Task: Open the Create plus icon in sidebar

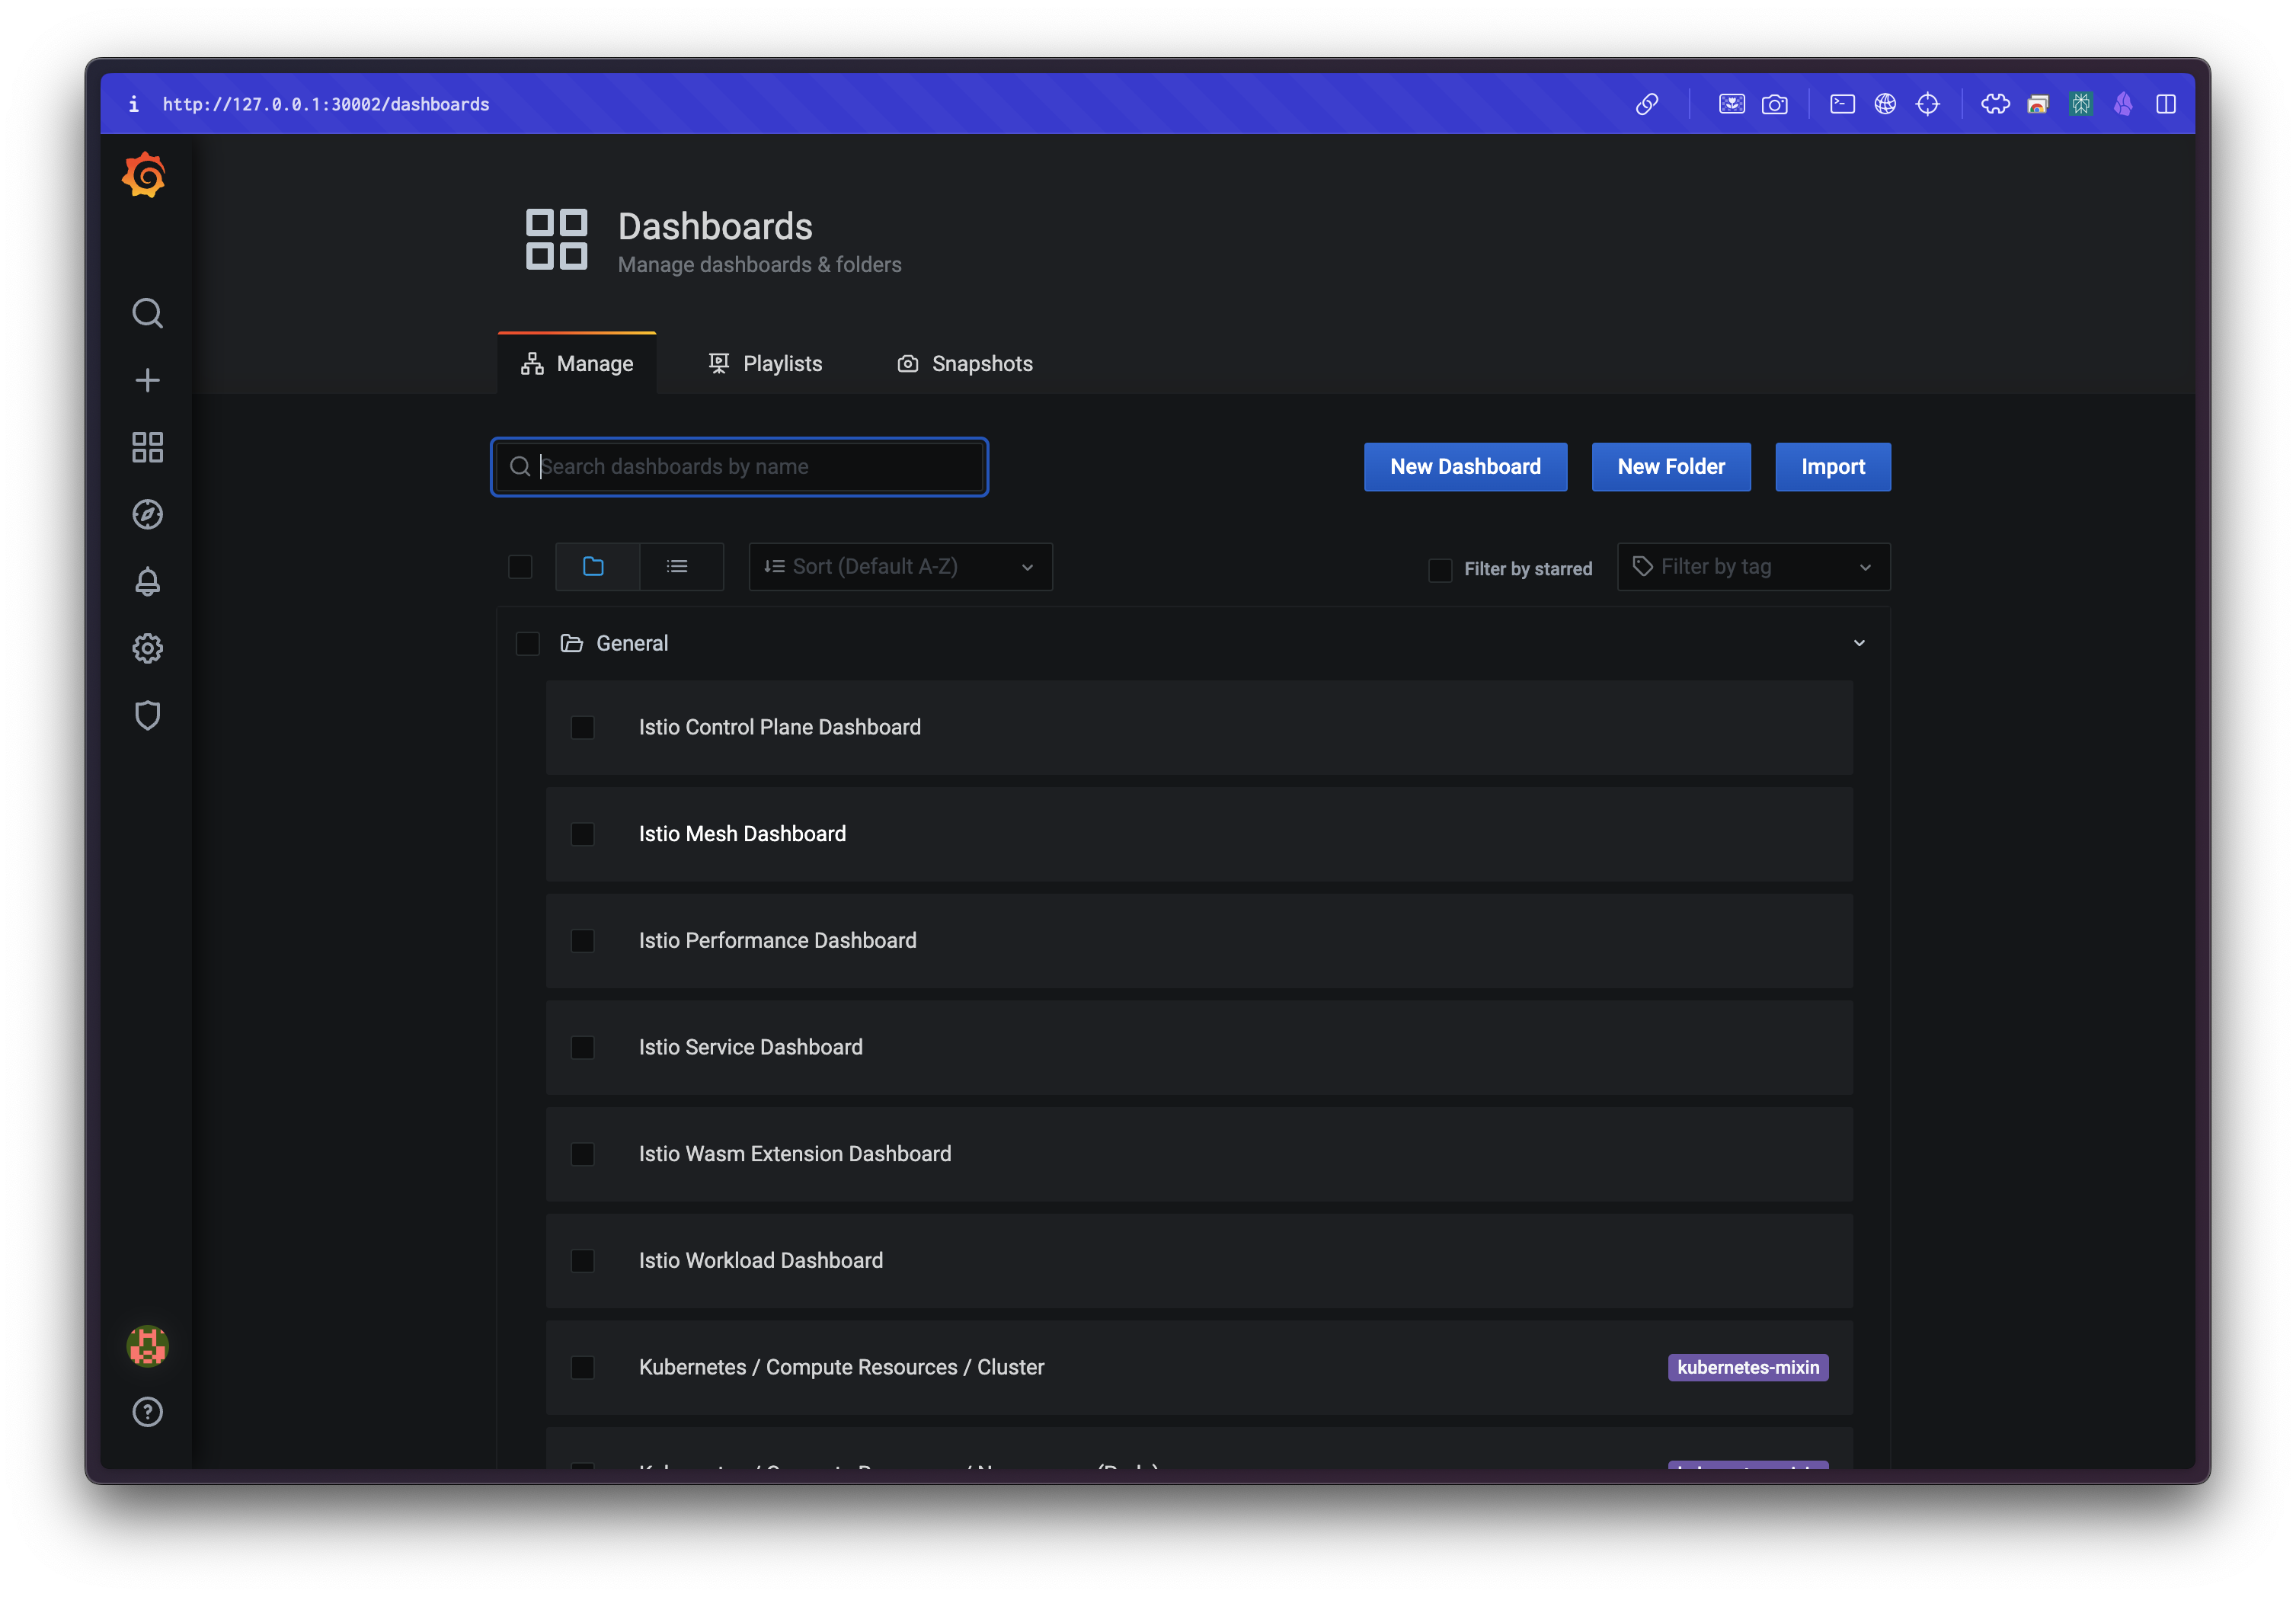Action: pos(147,380)
